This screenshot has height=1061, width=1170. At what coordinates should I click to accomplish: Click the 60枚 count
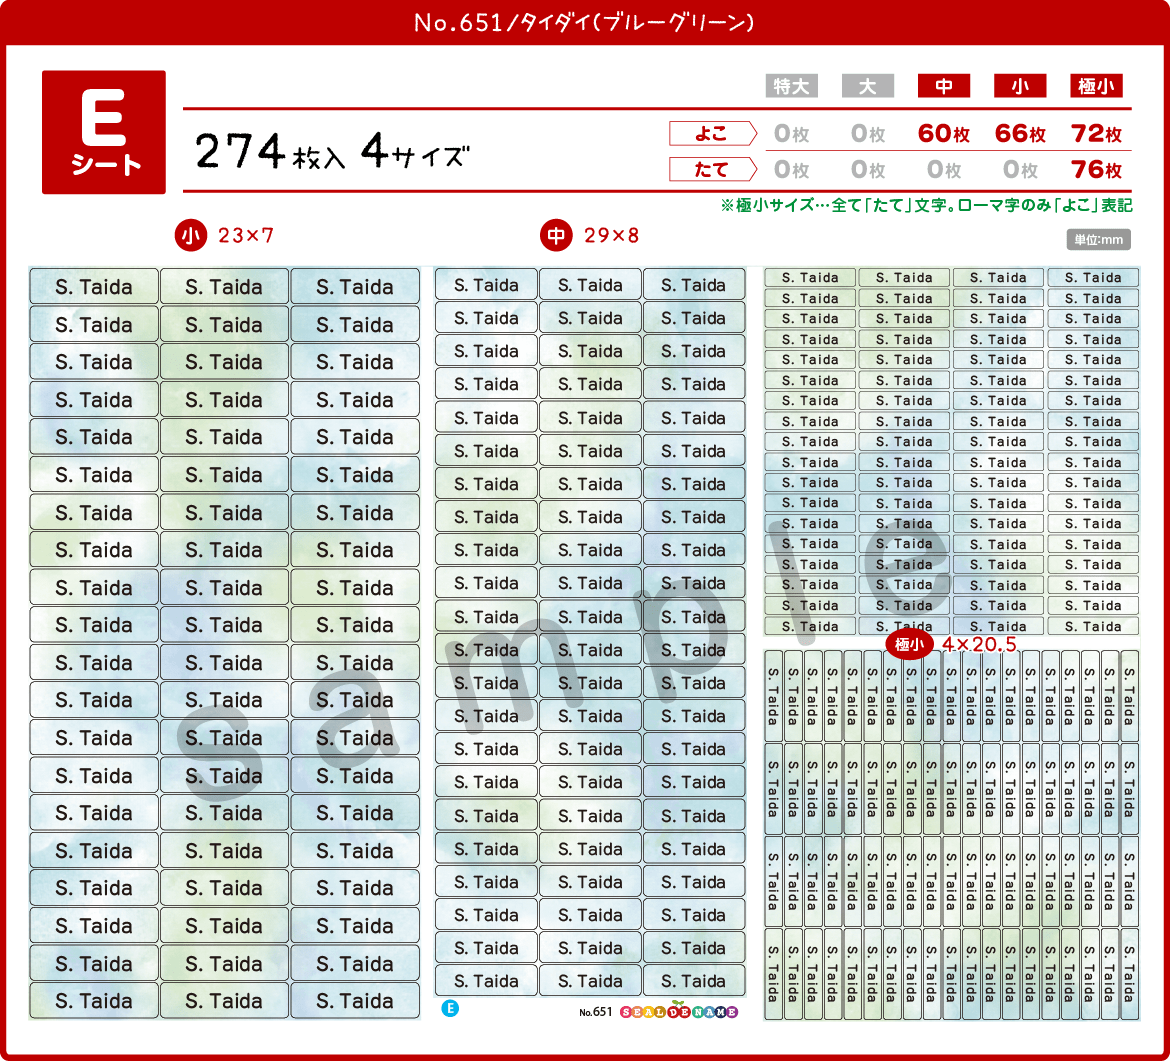pos(944,134)
